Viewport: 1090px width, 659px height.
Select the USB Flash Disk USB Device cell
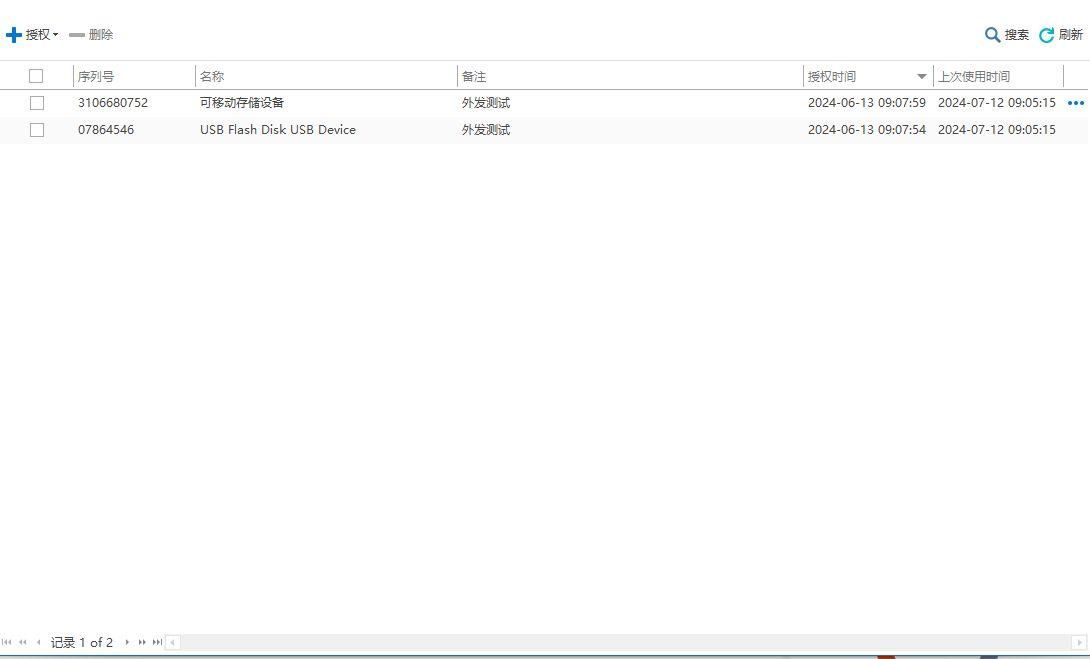(x=278, y=130)
